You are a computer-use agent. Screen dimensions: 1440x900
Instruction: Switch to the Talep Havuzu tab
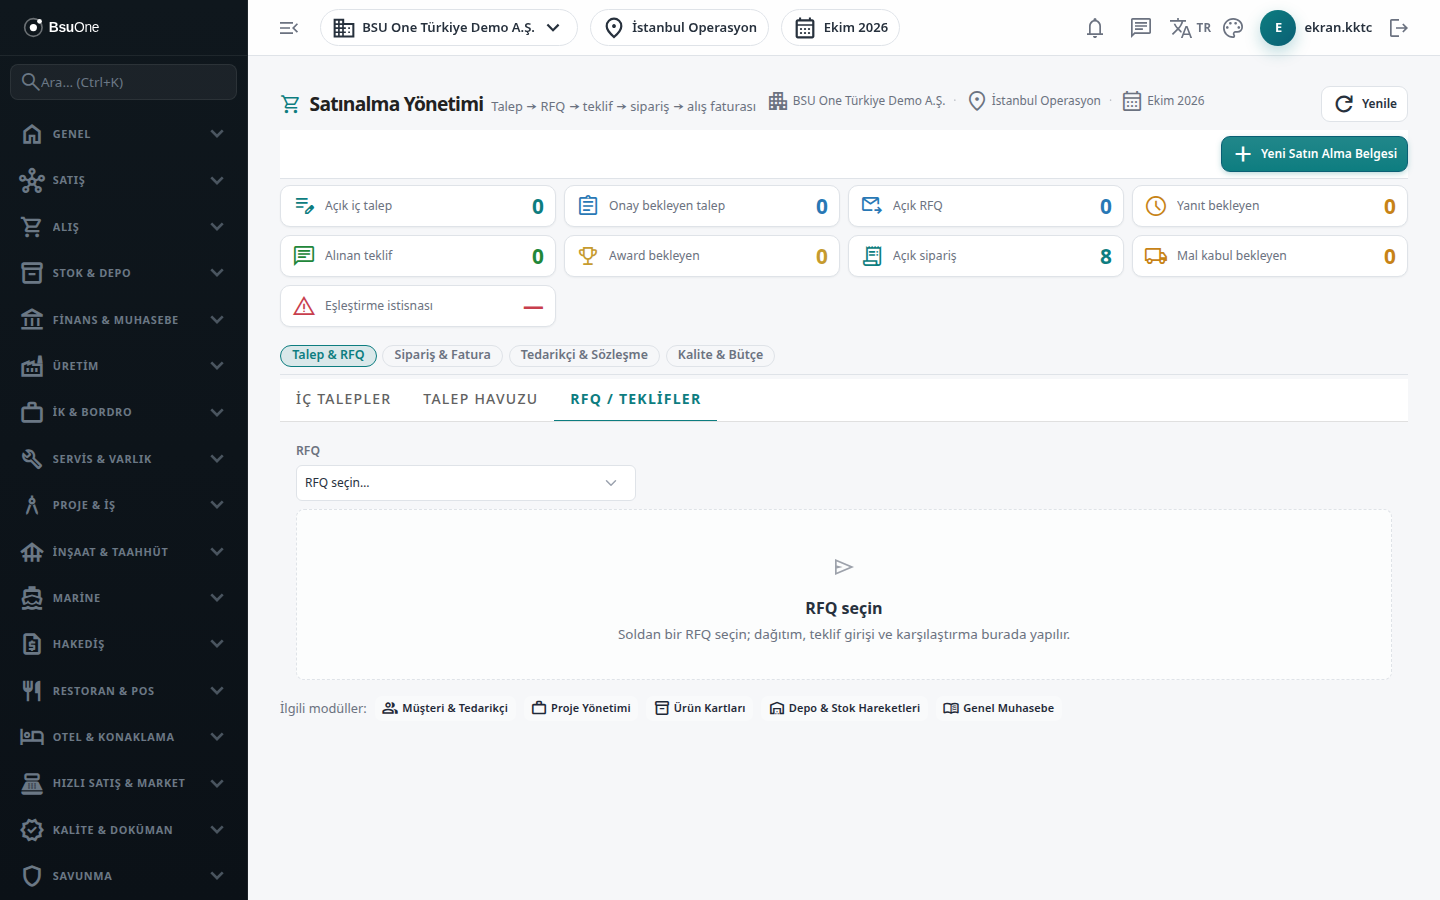pos(480,399)
